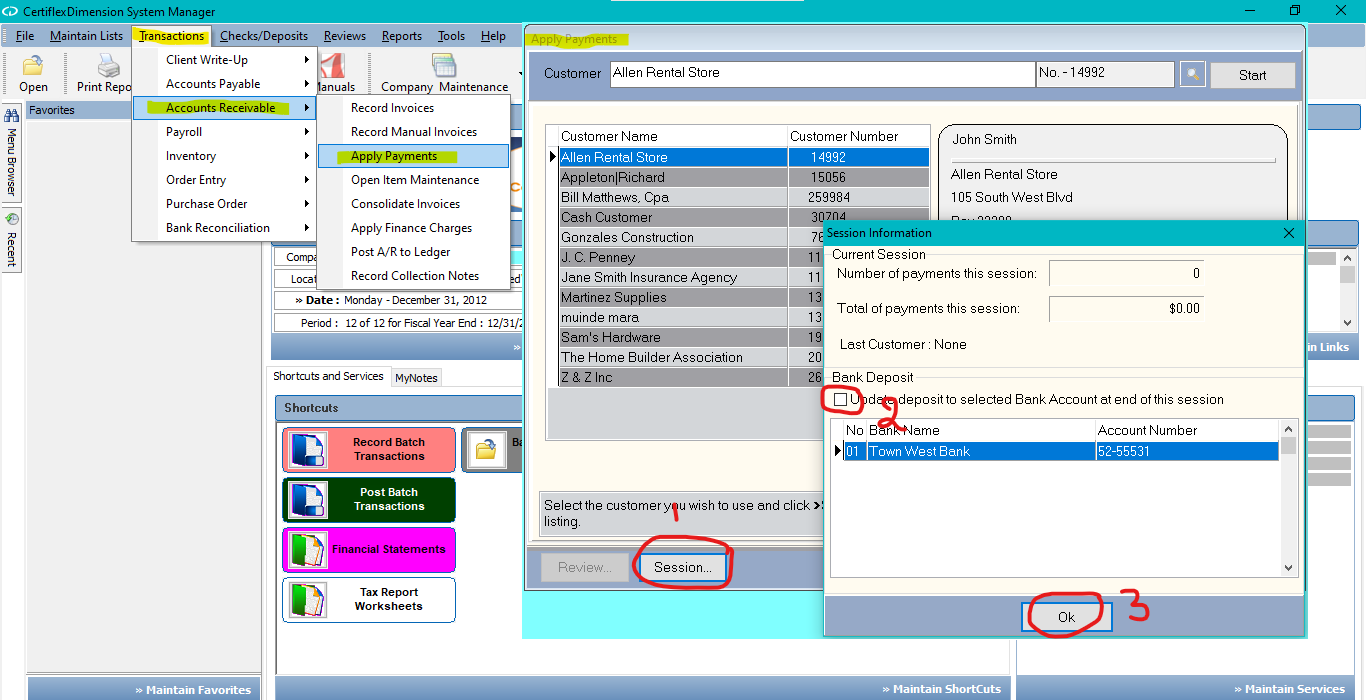The width and height of the screenshot is (1366, 700).
Task: Select Apply Payments from the submenu
Action: coord(413,156)
